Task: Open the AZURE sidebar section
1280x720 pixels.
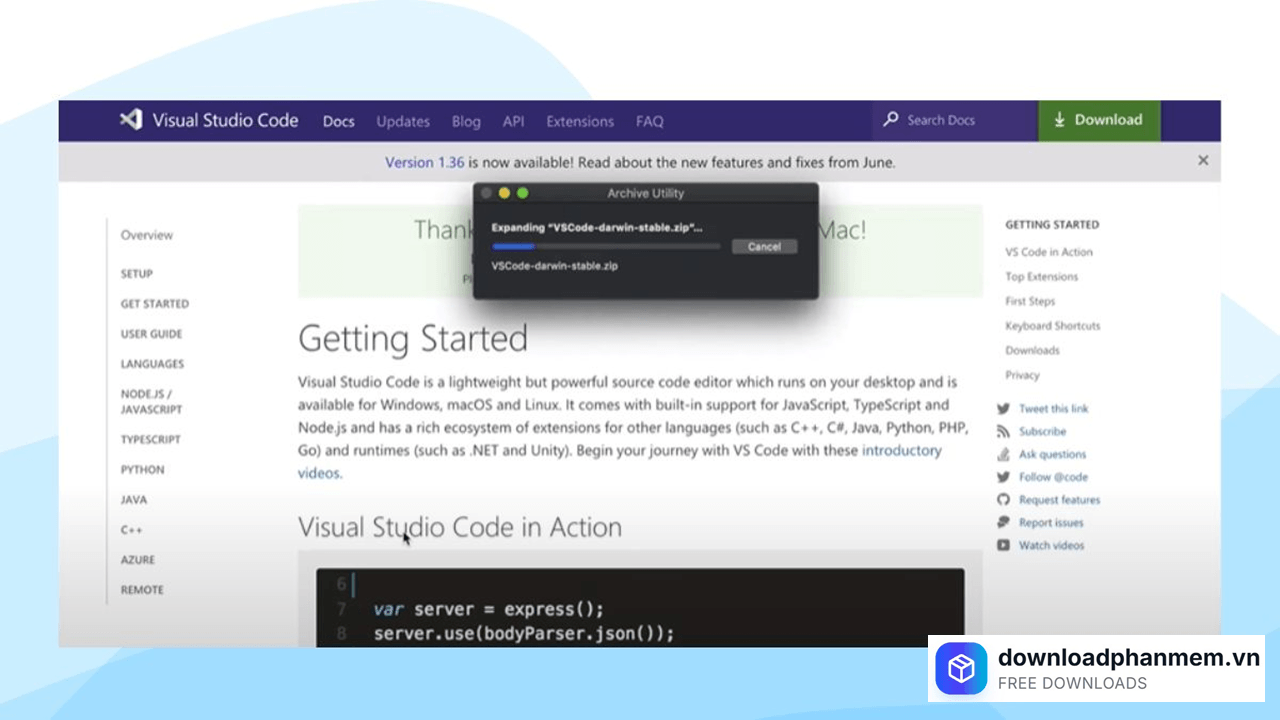Action: (x=138, y=560)
